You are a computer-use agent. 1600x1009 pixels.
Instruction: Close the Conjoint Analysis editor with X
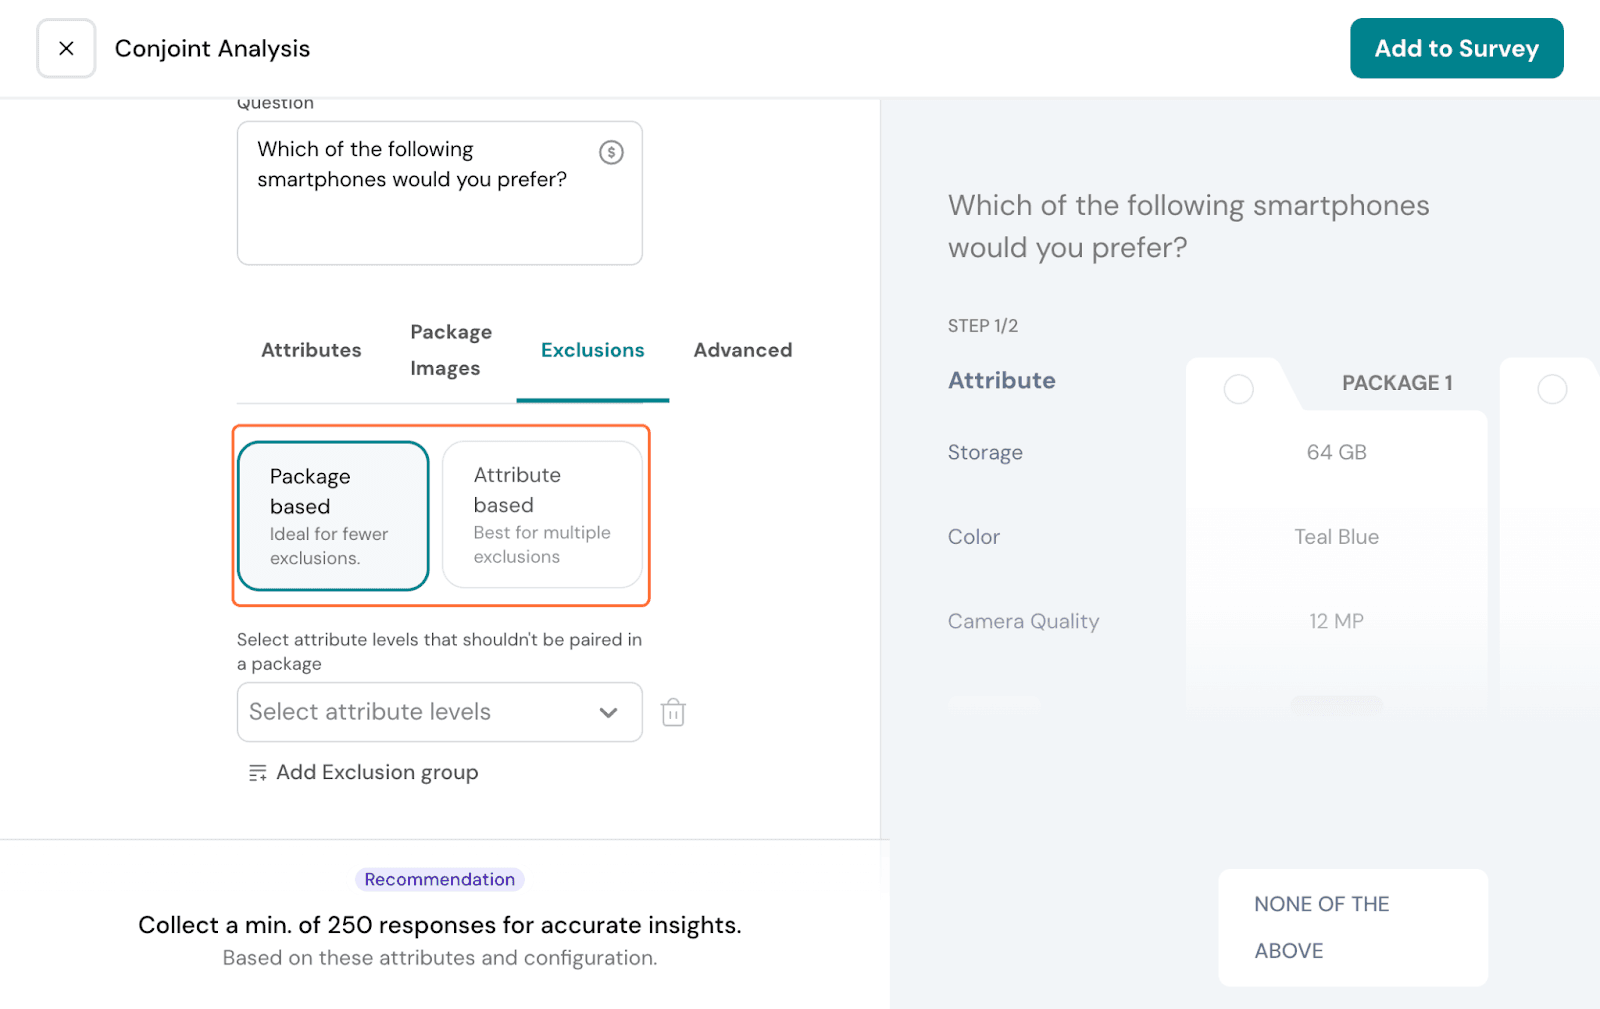tap(66, 48)
